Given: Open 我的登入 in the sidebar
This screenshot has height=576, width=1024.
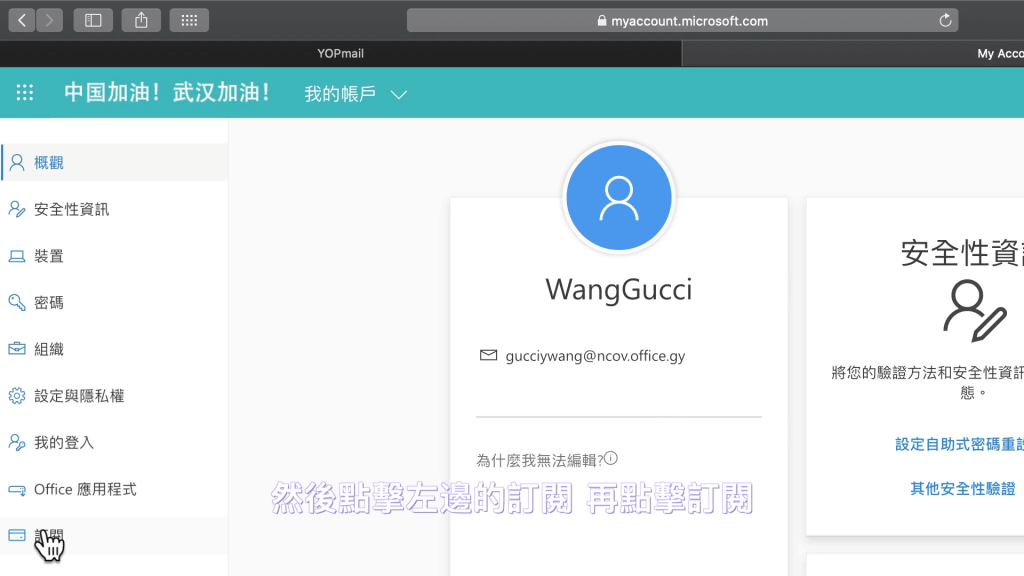Looking at the screenshot, I should click(x=114, y=443).
